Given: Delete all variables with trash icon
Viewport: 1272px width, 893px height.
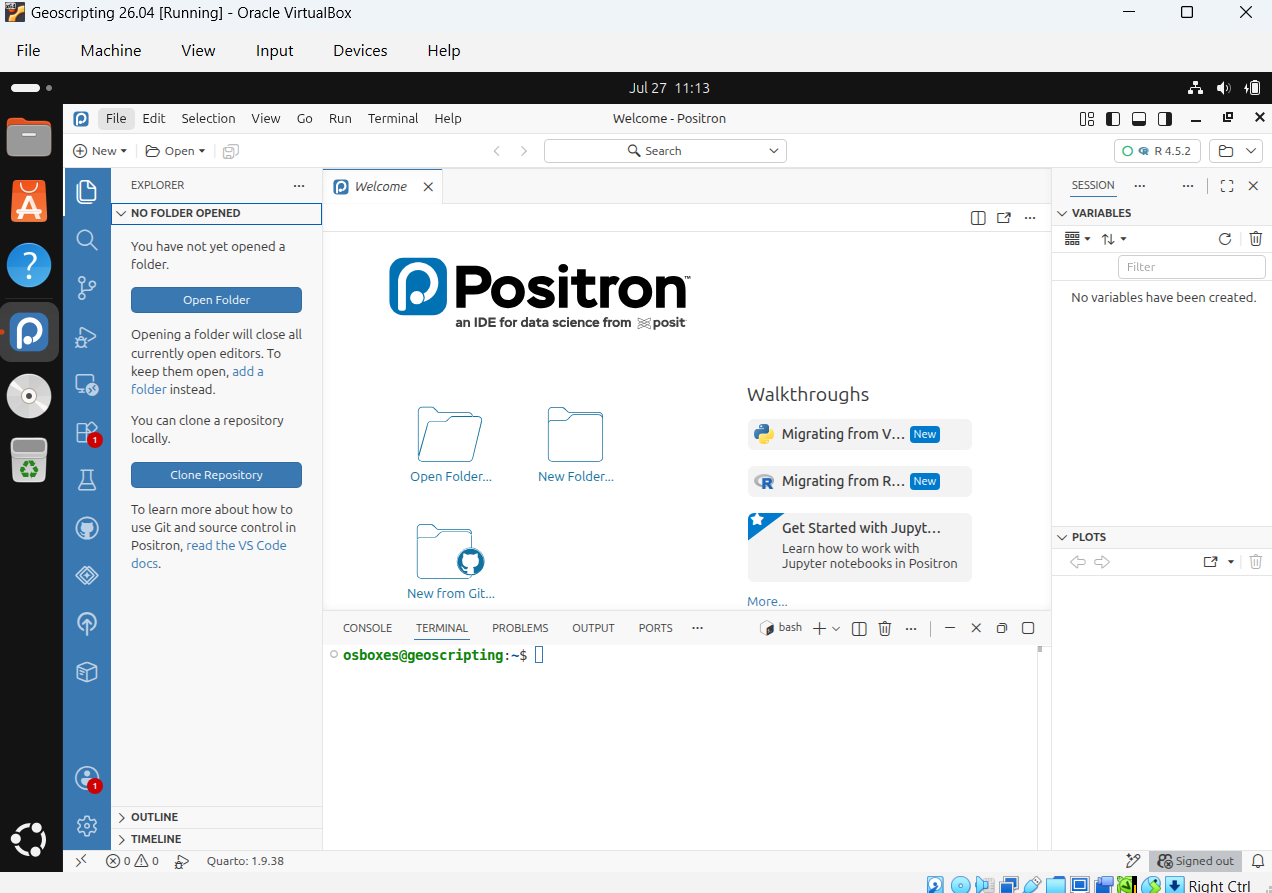Looking at the screenshot, I should [1256, 239].
